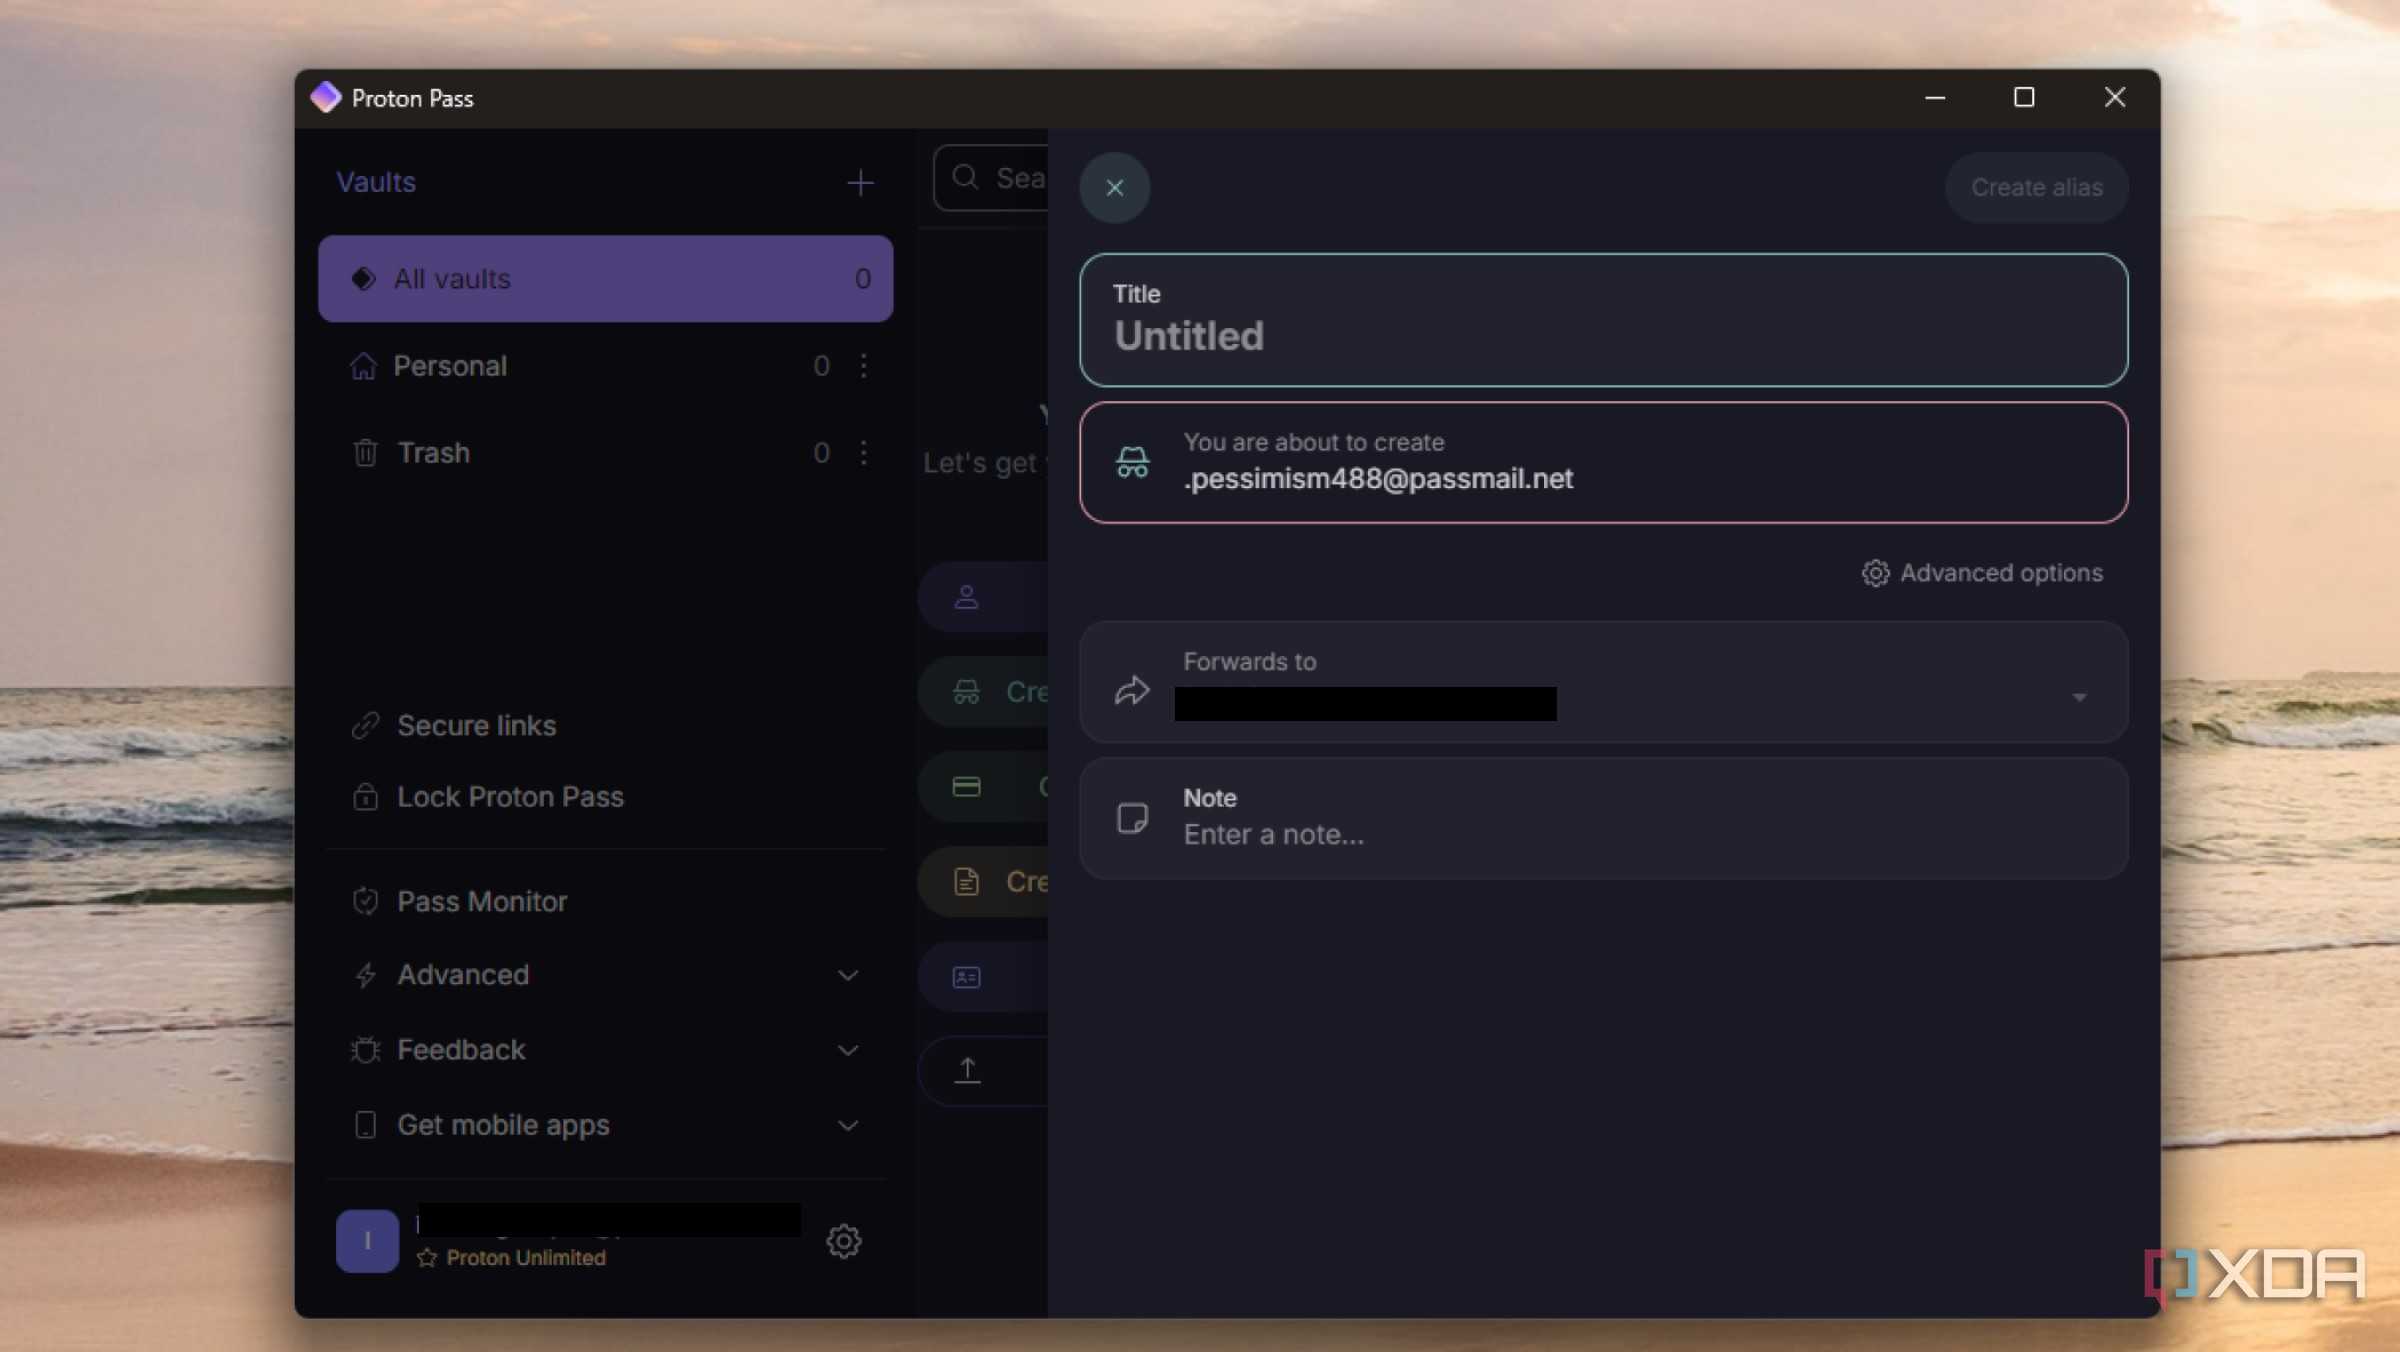Click the create alias shortcut button
The width and height of the screenshot is (2400, 1352).
tap(983, 691)
